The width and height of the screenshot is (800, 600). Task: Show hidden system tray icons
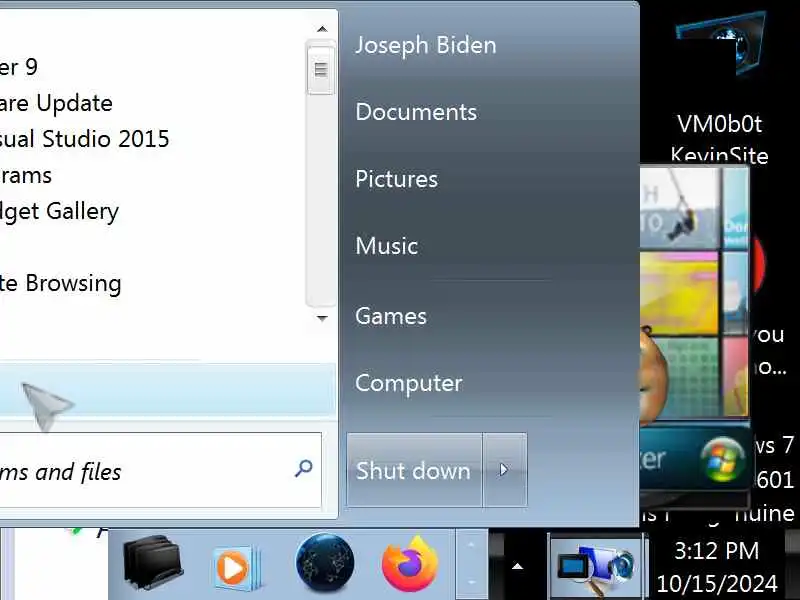(517, 566)
